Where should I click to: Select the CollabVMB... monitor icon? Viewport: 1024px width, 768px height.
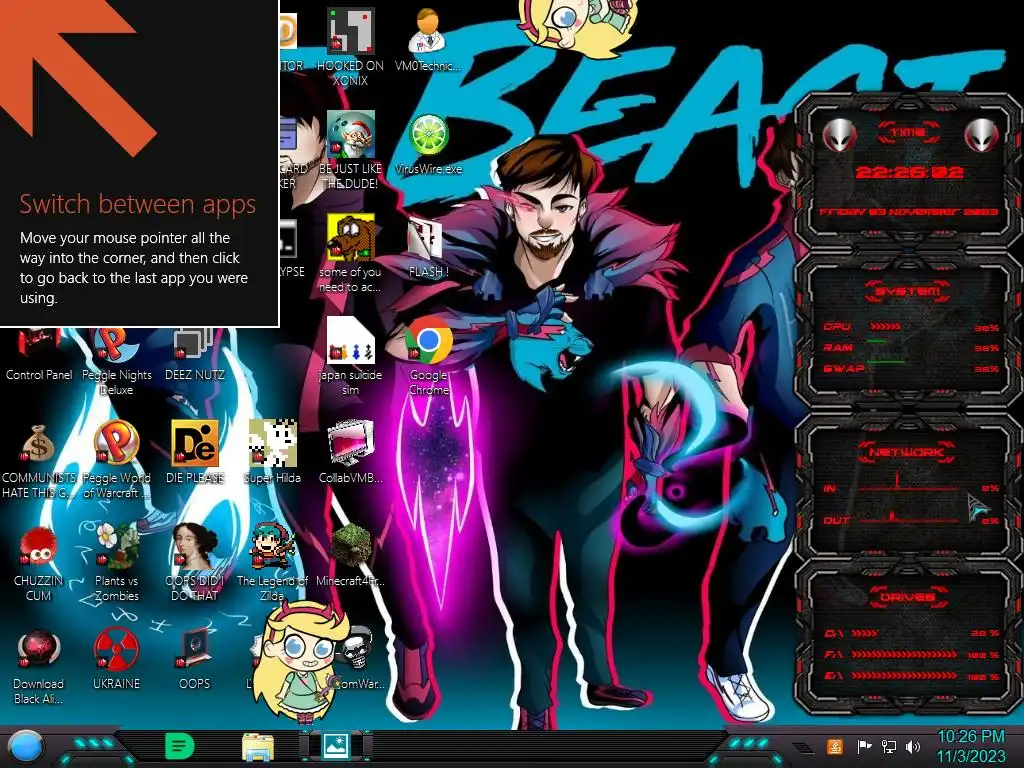(350, 452)
